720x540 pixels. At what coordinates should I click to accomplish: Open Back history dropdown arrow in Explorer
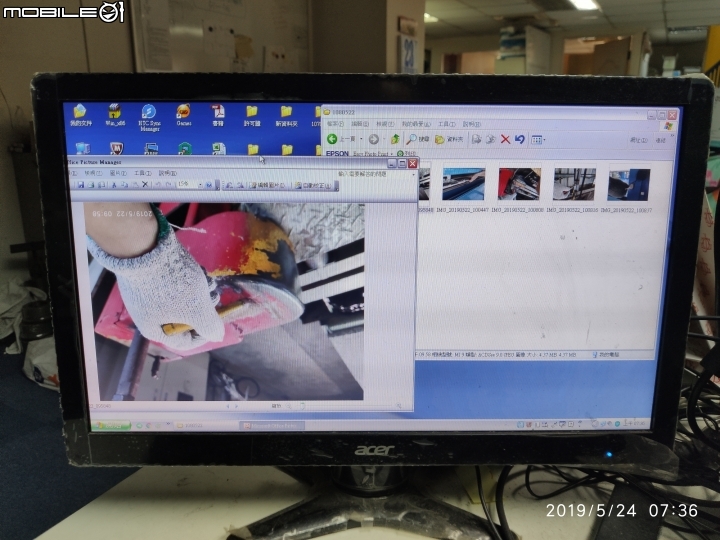(x=361, y=139)
